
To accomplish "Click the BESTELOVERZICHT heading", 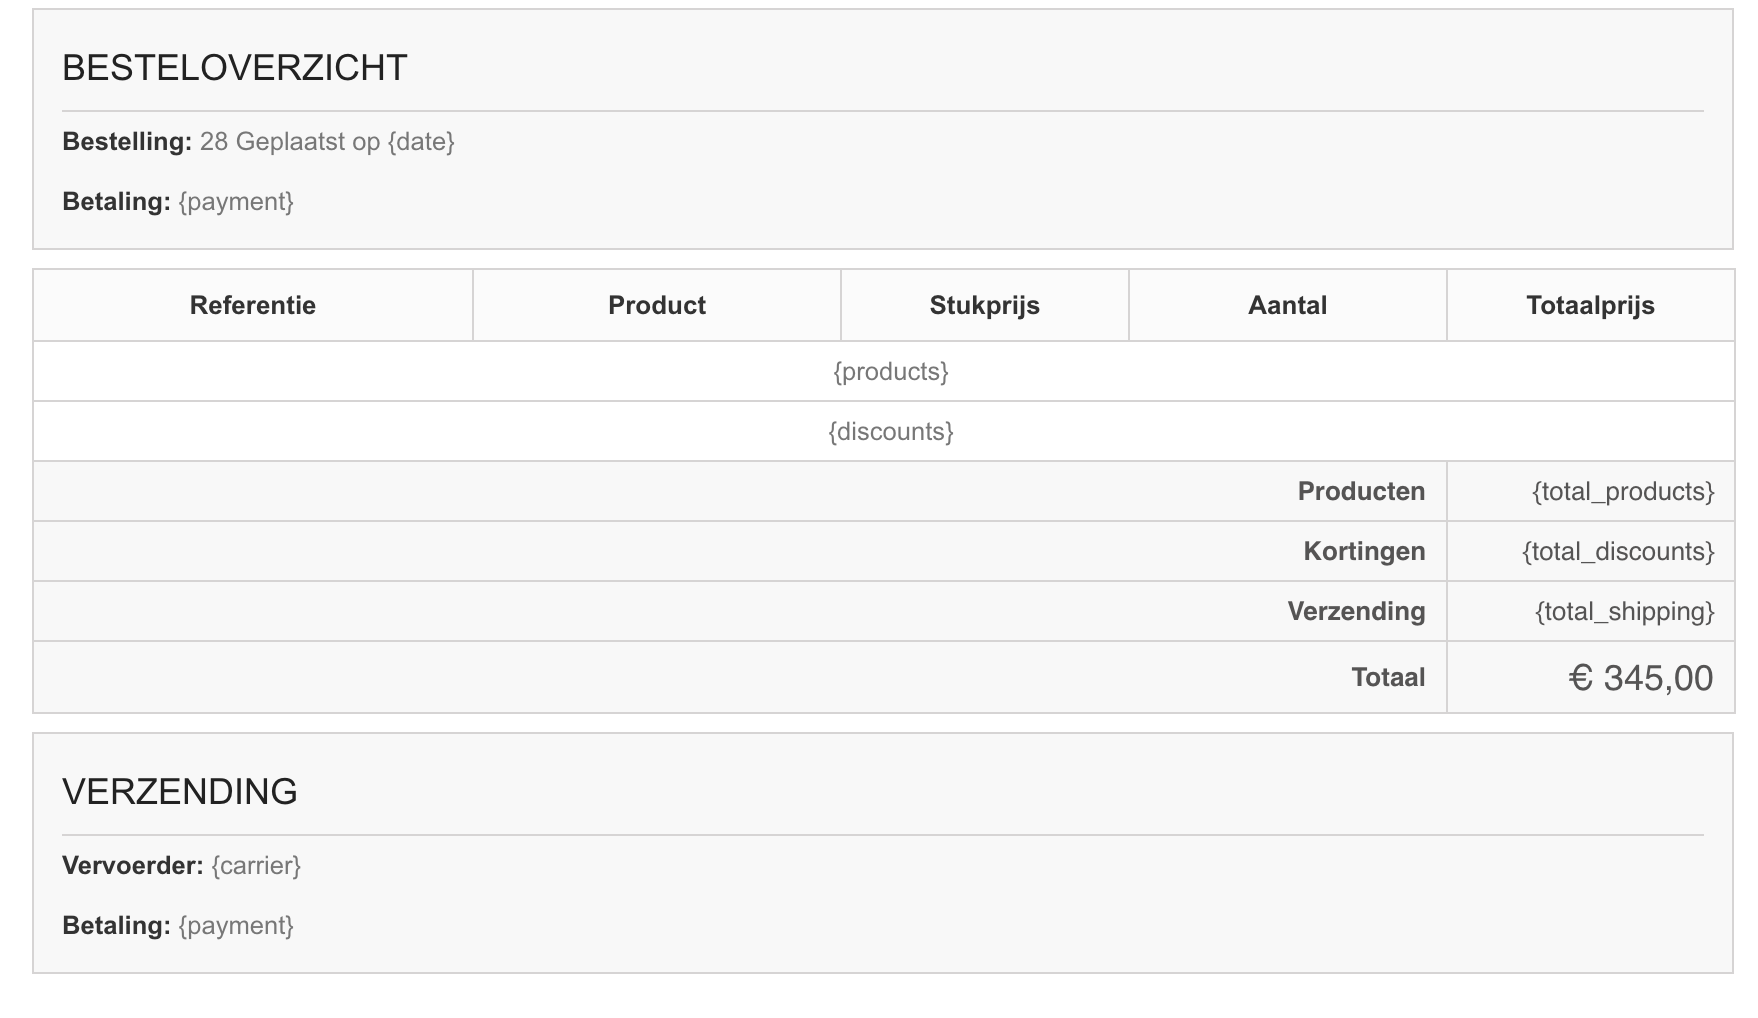I will [235, 68].
